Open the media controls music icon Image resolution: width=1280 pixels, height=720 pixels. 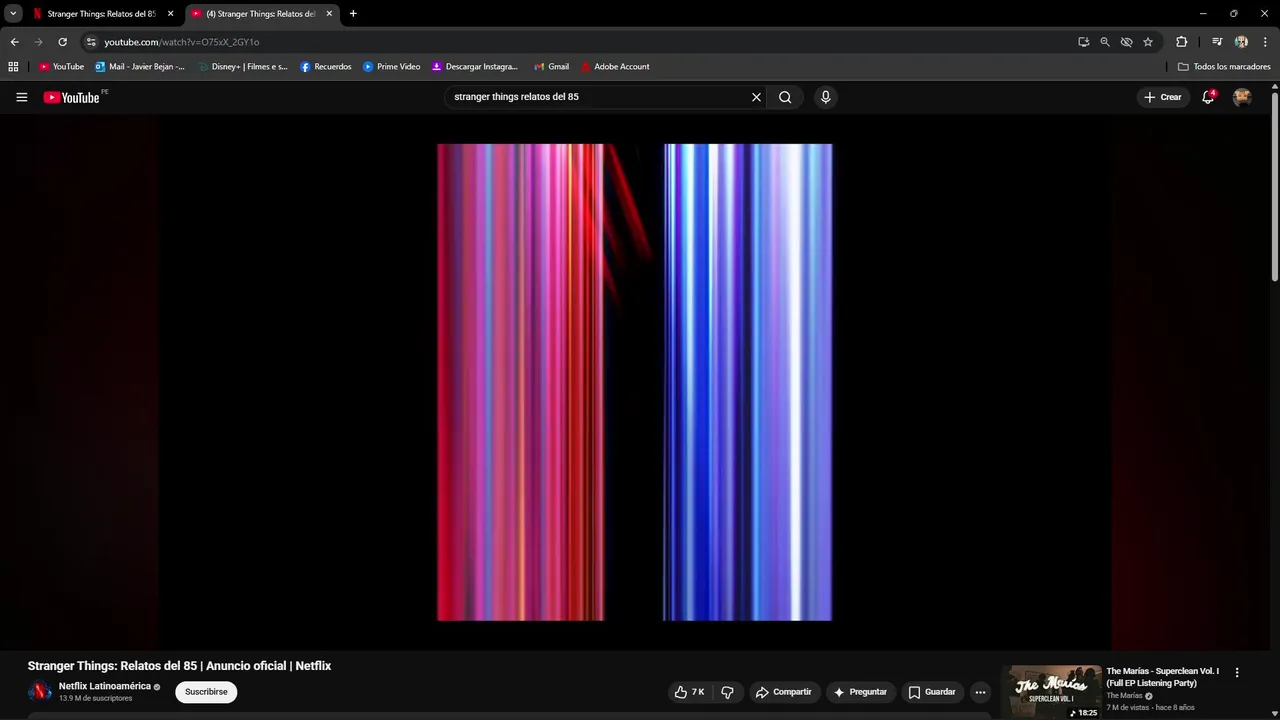pyautogui.click(x=1217, y=42)
